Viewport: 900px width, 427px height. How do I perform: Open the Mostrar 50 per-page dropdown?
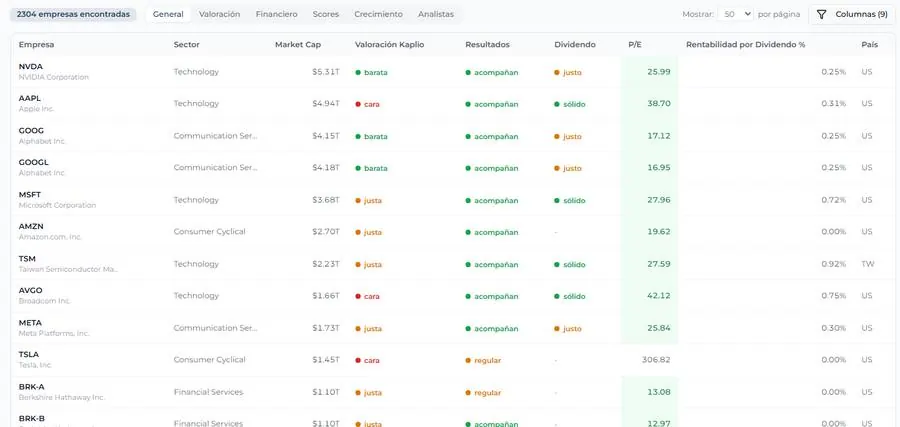pyautogui.click(x=735, y=14)
